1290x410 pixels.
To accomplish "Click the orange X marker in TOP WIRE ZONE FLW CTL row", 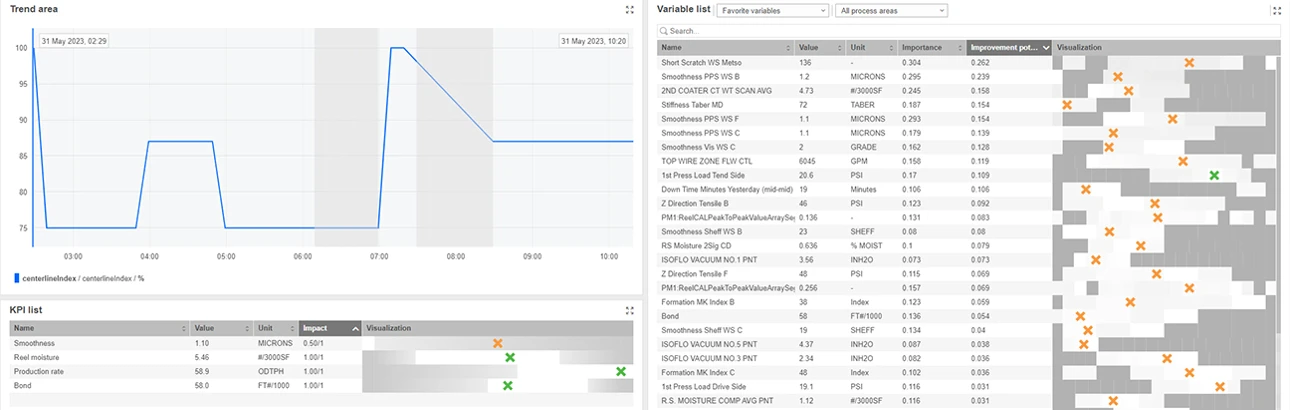I will pos(1183,160).
